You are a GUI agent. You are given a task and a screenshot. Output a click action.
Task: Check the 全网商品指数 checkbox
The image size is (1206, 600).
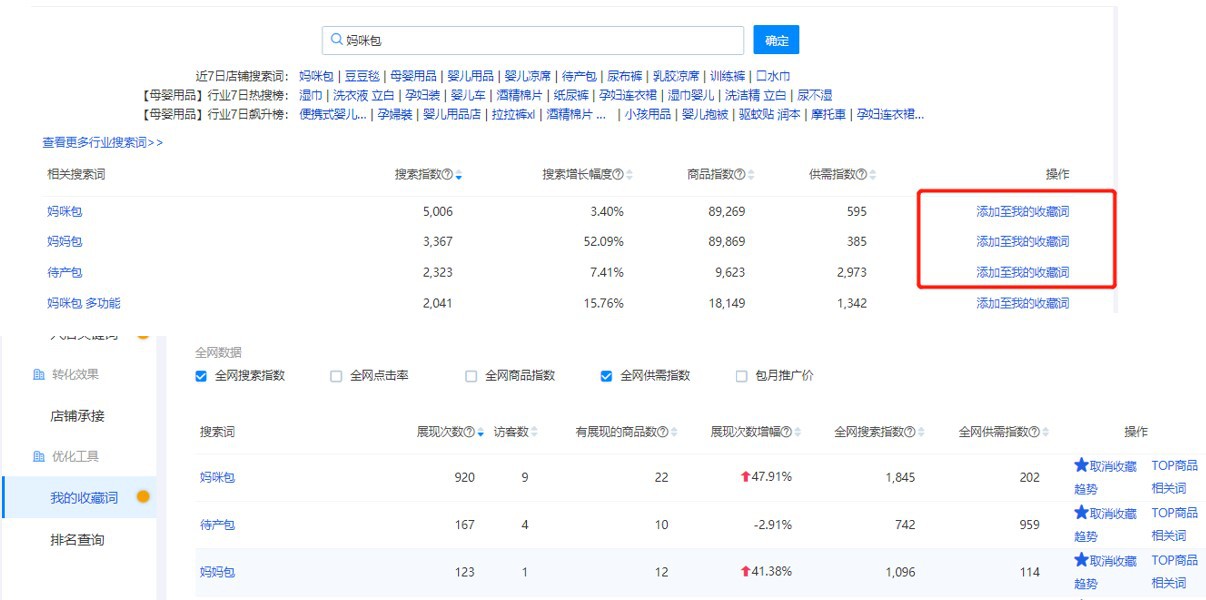pos(471,376)
